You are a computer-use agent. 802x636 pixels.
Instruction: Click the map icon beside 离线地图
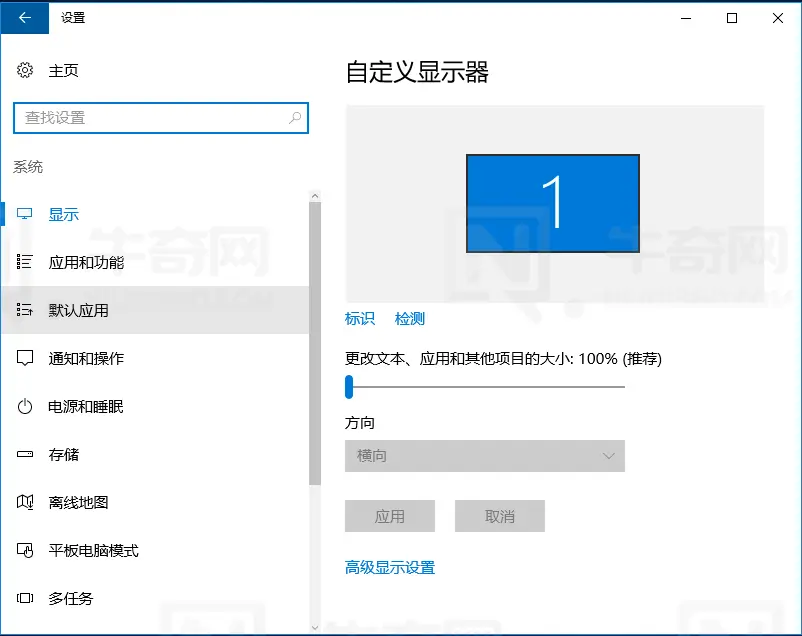click(25, 502)
